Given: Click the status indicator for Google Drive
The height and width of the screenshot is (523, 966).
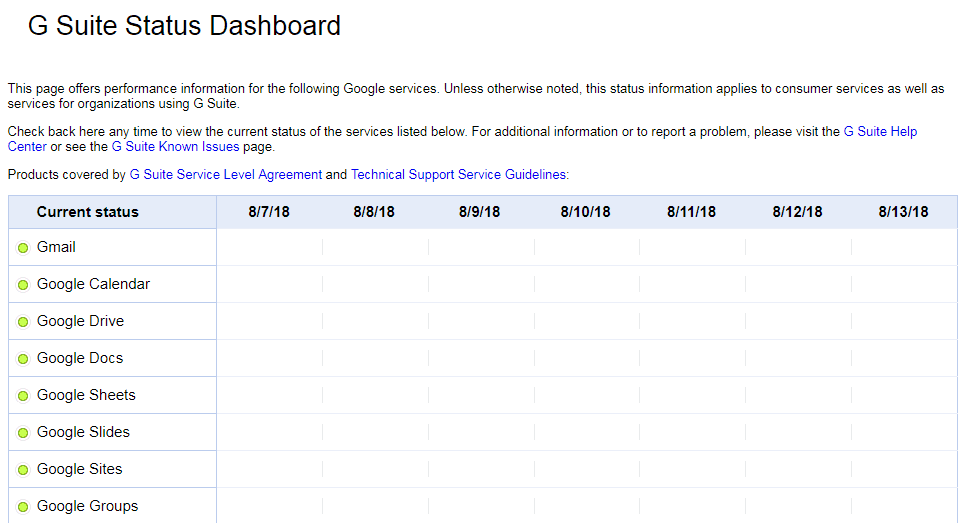Looking at the screenshot, I should pyautogui.click(x=23, y=322).
